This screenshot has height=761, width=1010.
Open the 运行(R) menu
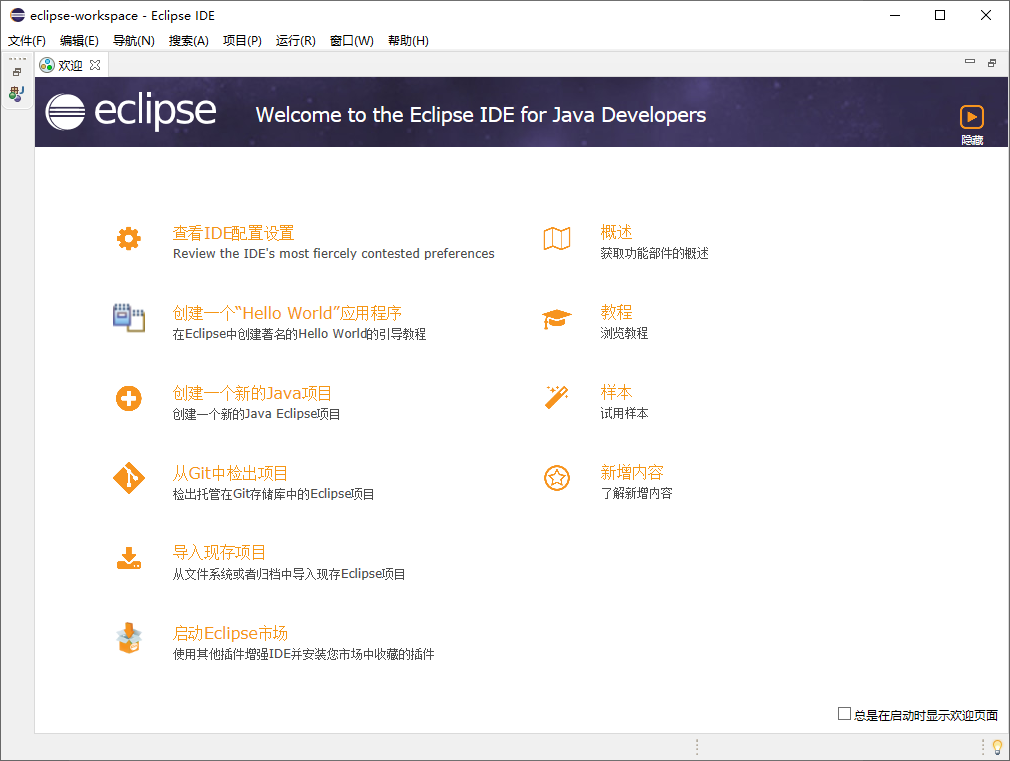tap(296, 41)
